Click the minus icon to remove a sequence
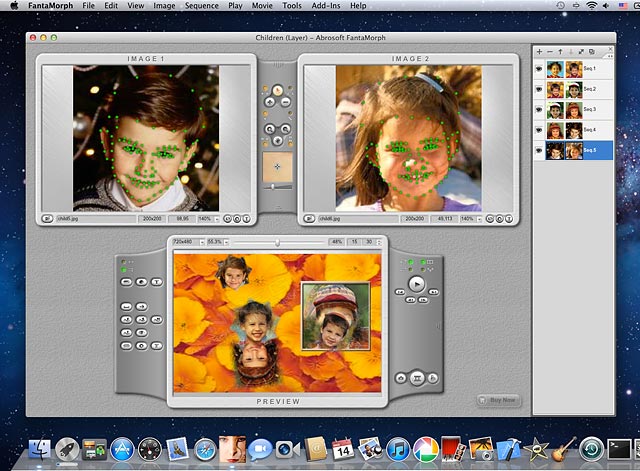Screen dimensions: 640x471 549,52
